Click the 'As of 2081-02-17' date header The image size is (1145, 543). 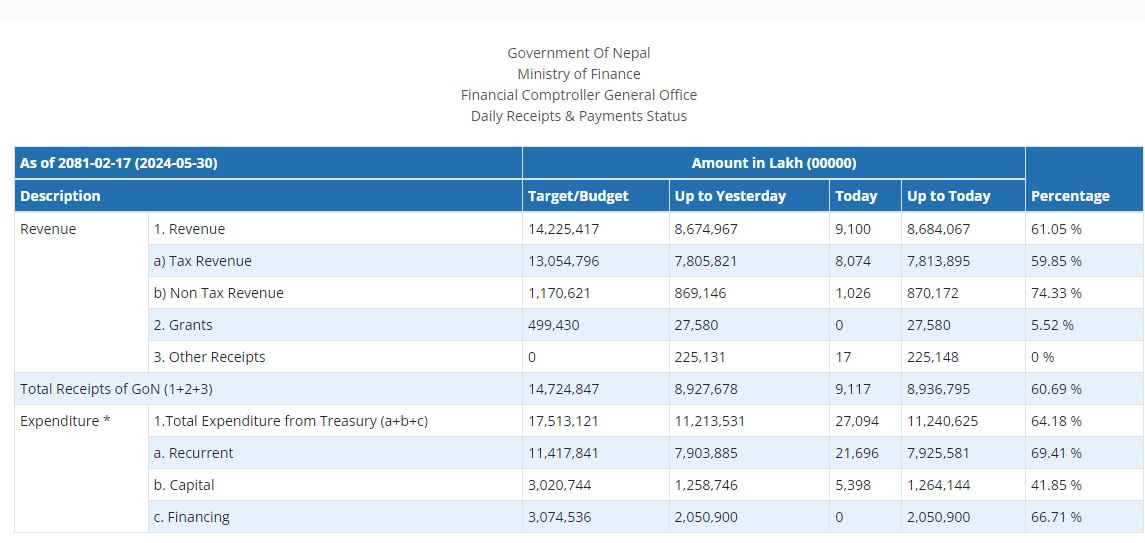[x=119, y=163]
